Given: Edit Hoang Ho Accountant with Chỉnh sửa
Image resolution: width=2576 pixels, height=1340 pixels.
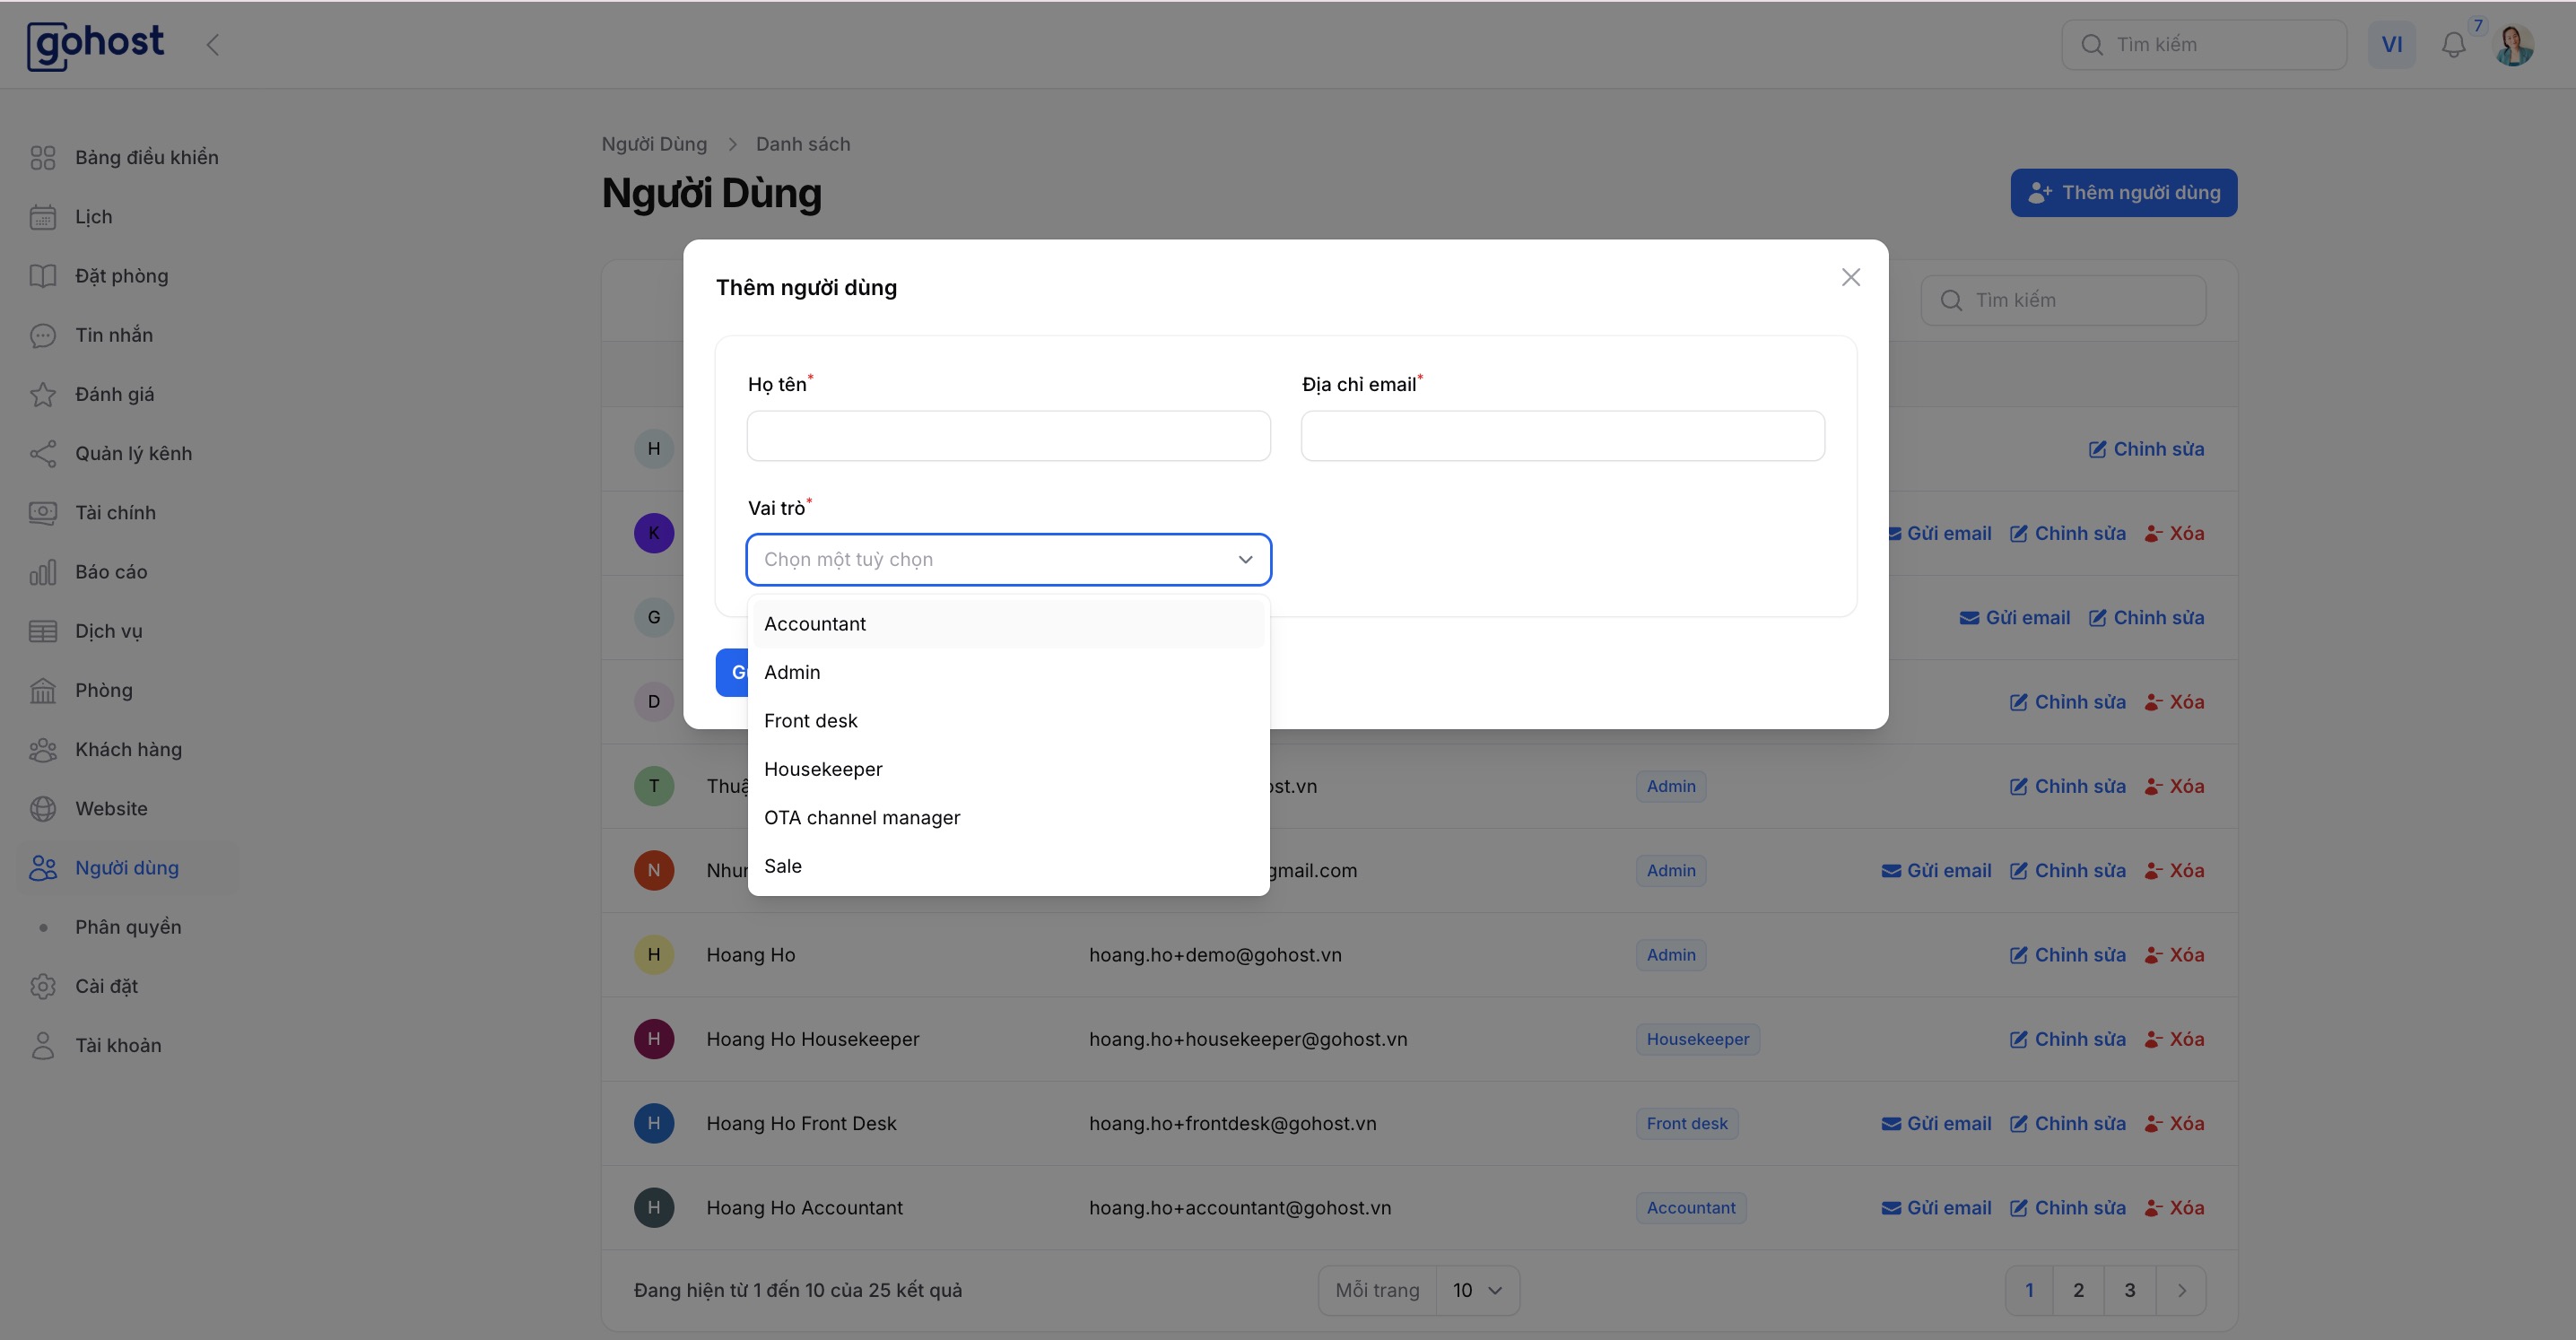Looking at the screenshot, I should pyautogui.click(x=2067, y=1208).
